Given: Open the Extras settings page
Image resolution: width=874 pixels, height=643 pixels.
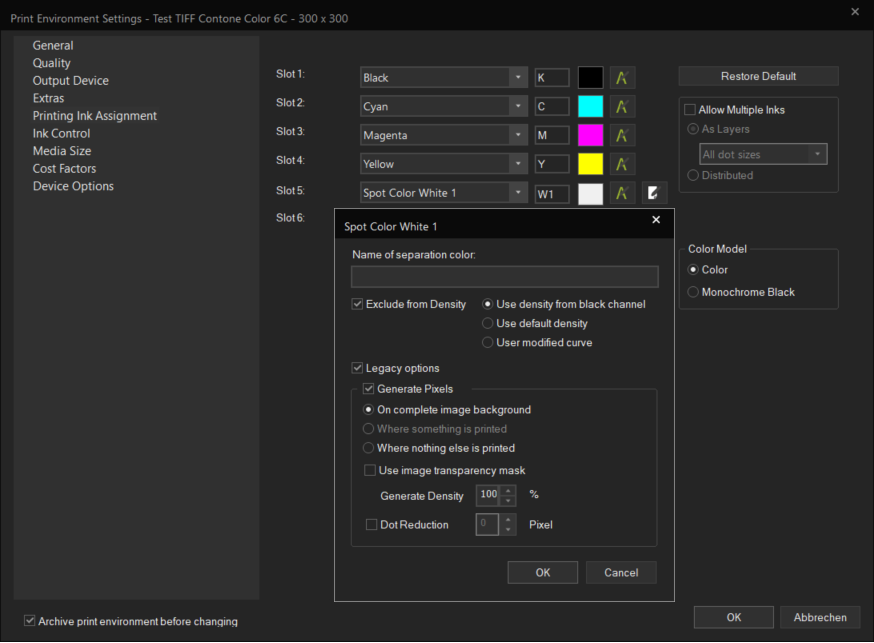Looking at the screenshot, I should (x=48, y=98).
